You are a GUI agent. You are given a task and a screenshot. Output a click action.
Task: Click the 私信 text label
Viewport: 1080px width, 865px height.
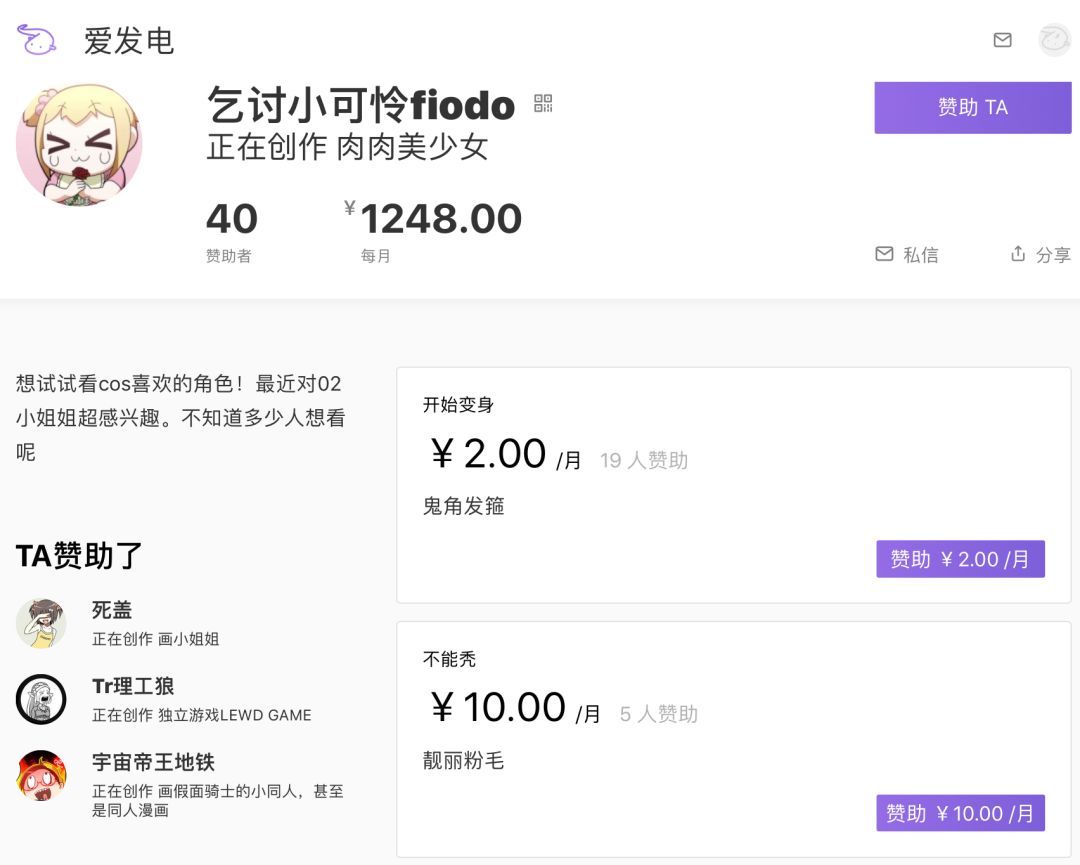click(x=921, y=255)
